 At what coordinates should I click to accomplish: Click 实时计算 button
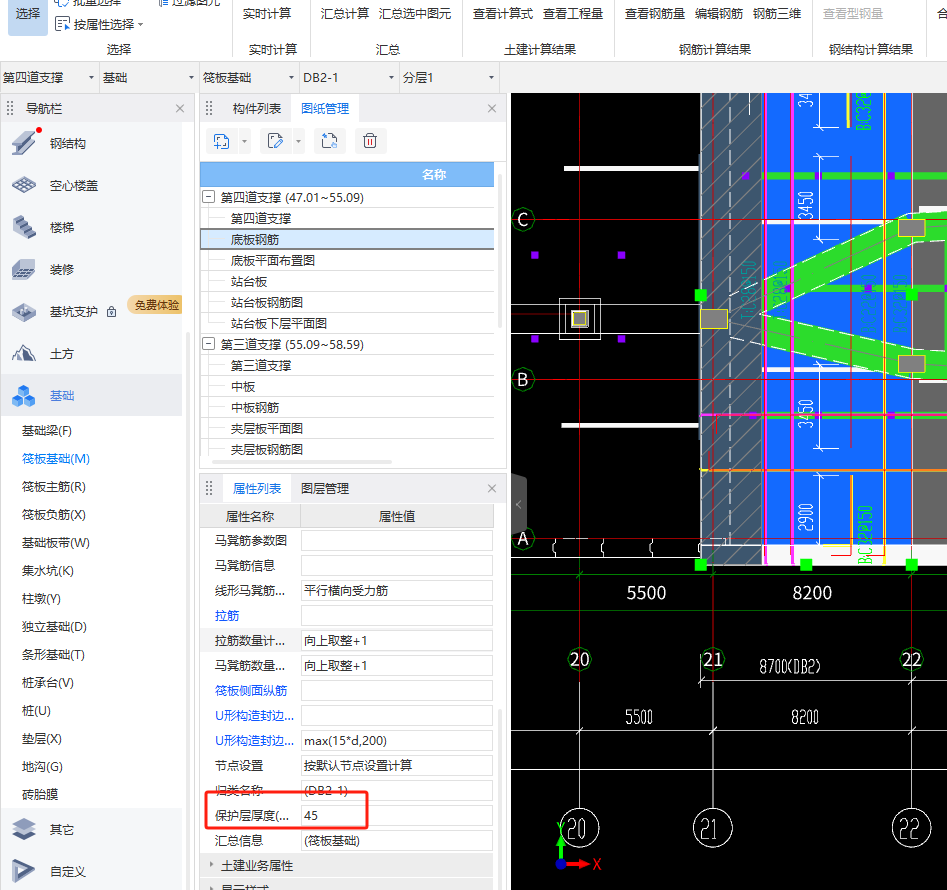[x=267, y=14]
